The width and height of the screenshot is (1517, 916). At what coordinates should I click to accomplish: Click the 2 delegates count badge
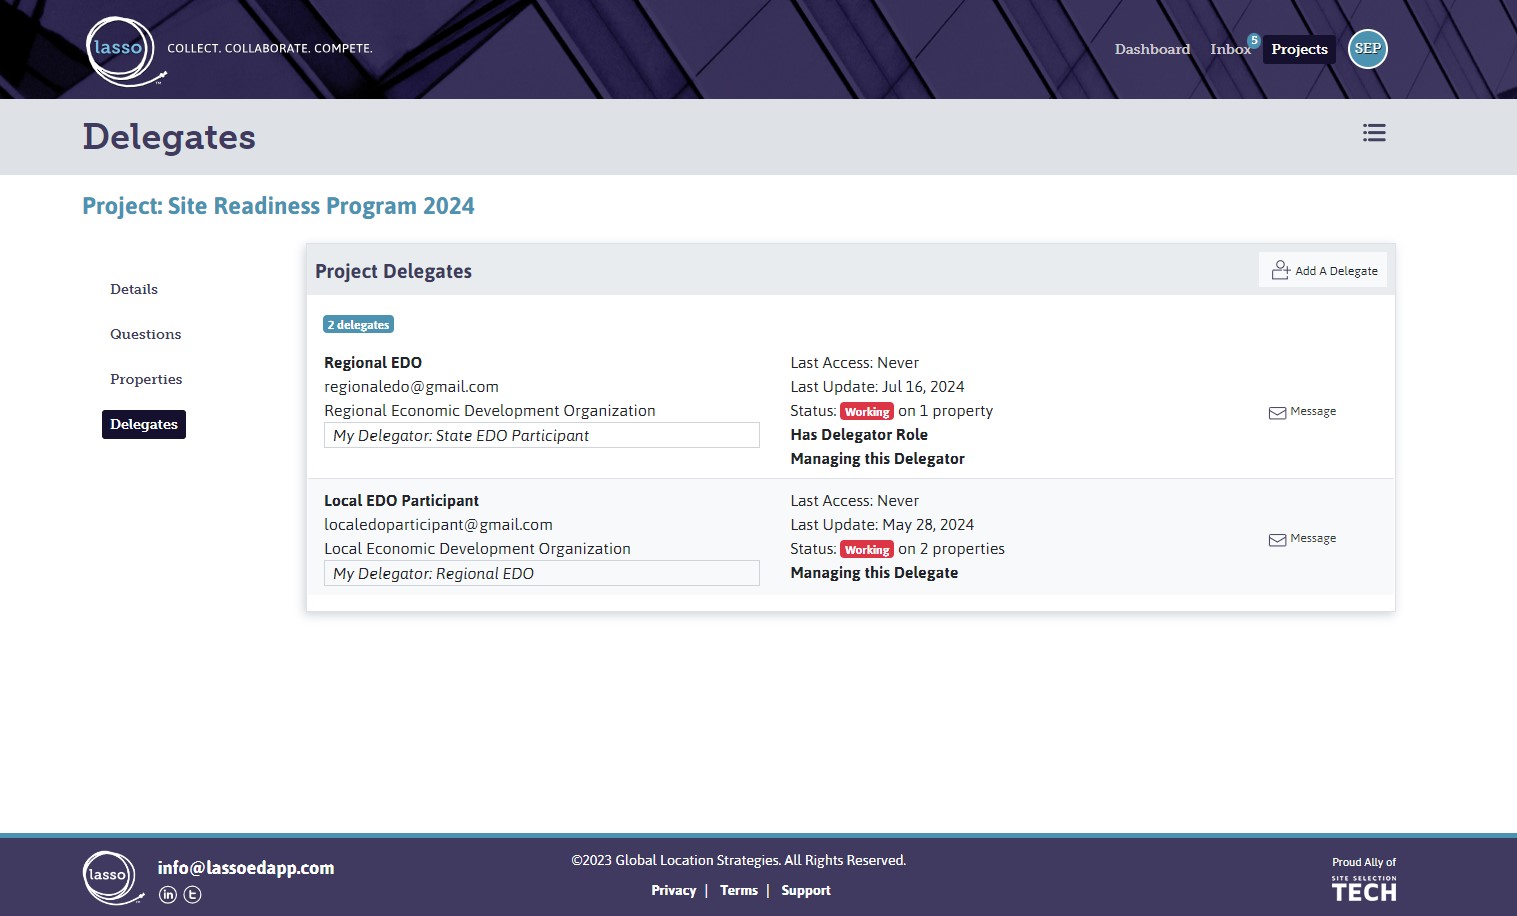click(358, 324)
